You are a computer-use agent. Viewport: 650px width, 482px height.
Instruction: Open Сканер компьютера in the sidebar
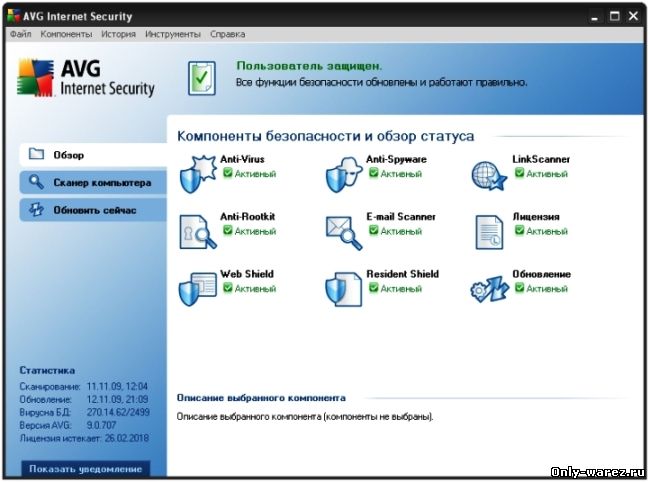pos(92,183)
